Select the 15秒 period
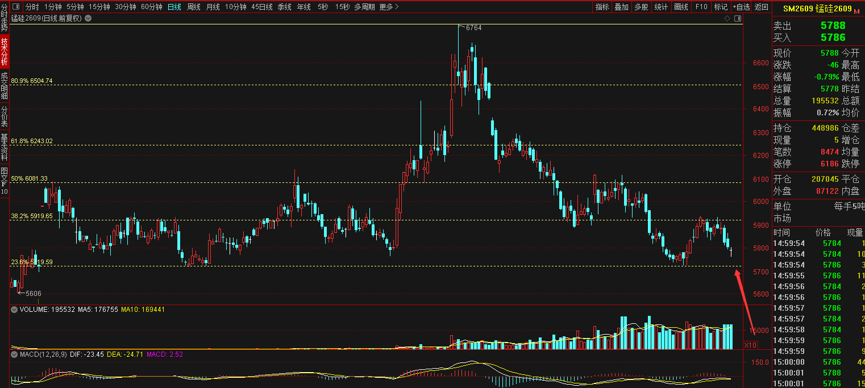 [342, 7]
